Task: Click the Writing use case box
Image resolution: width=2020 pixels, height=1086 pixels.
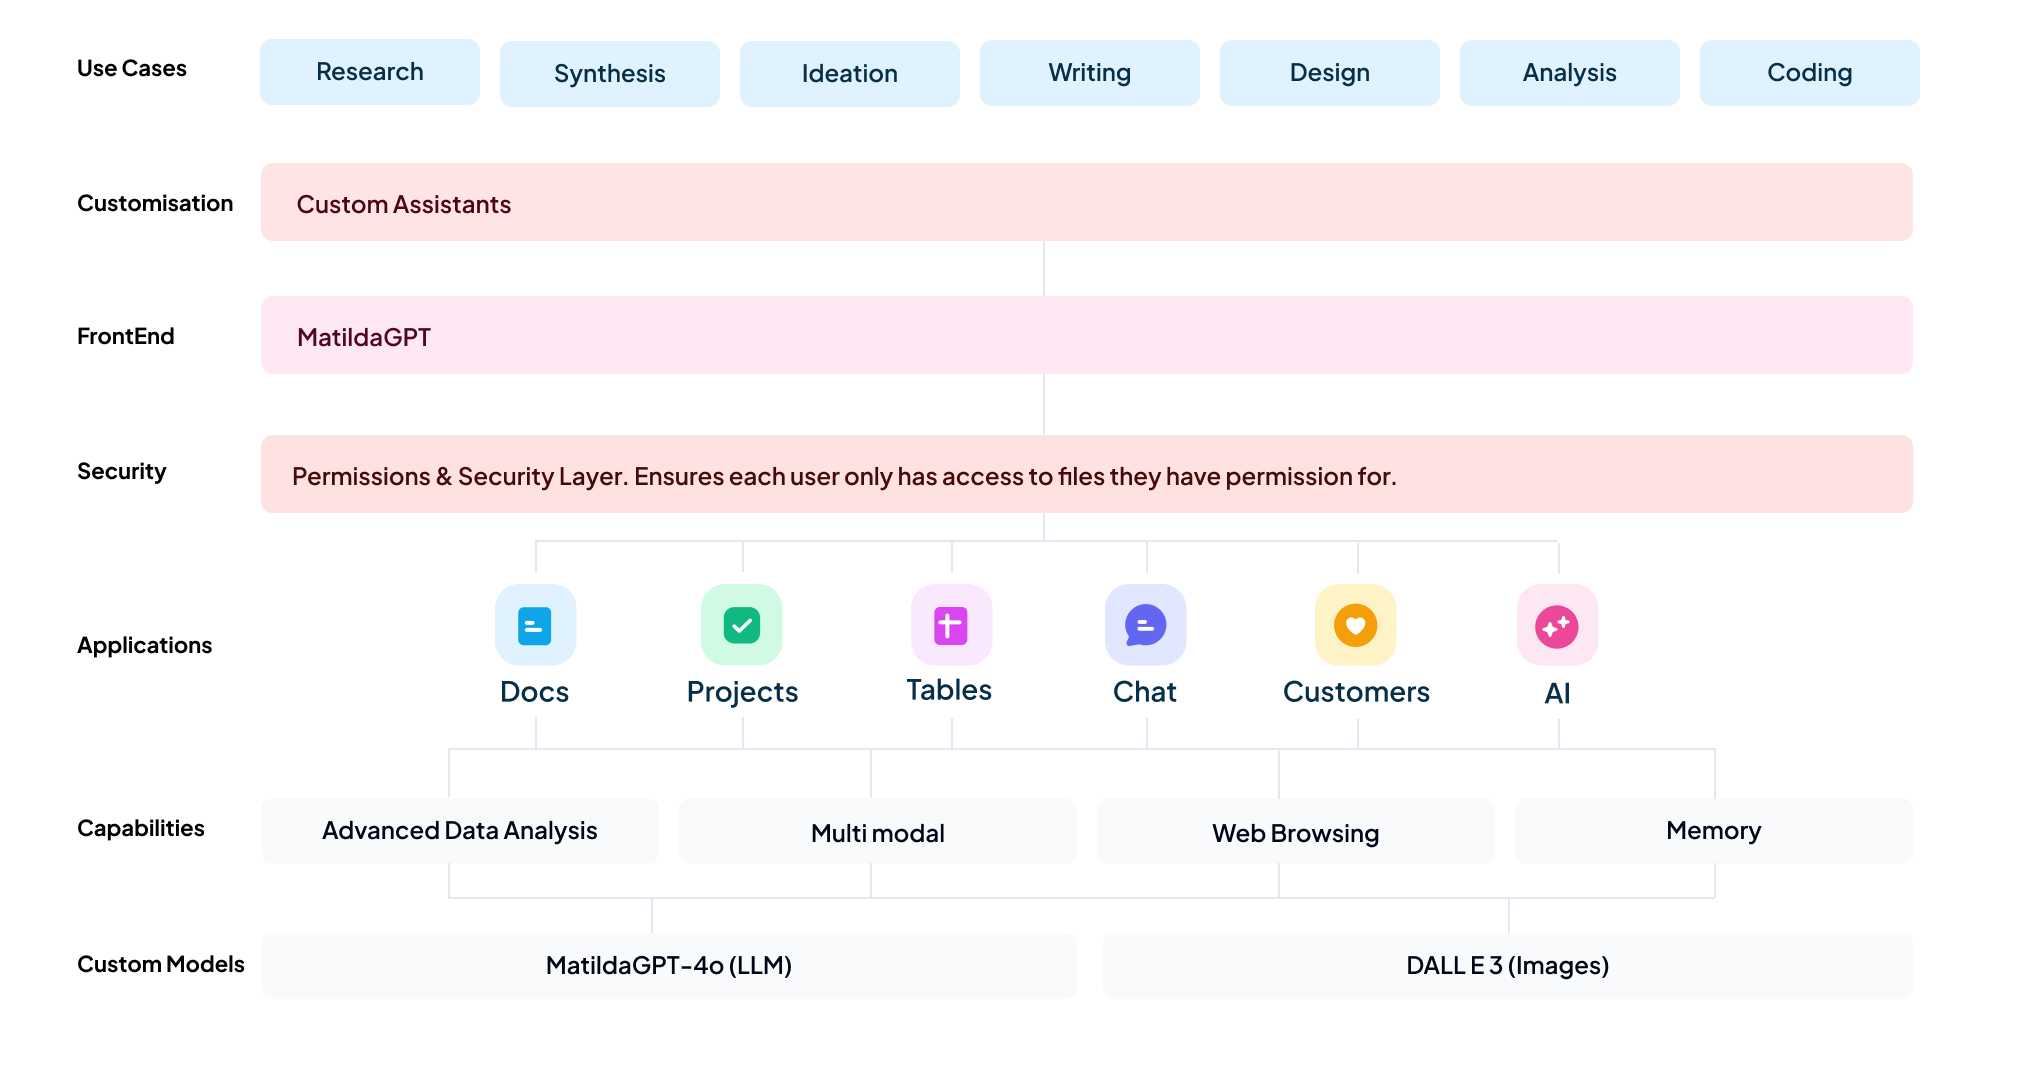Action: click(1090, 73)
